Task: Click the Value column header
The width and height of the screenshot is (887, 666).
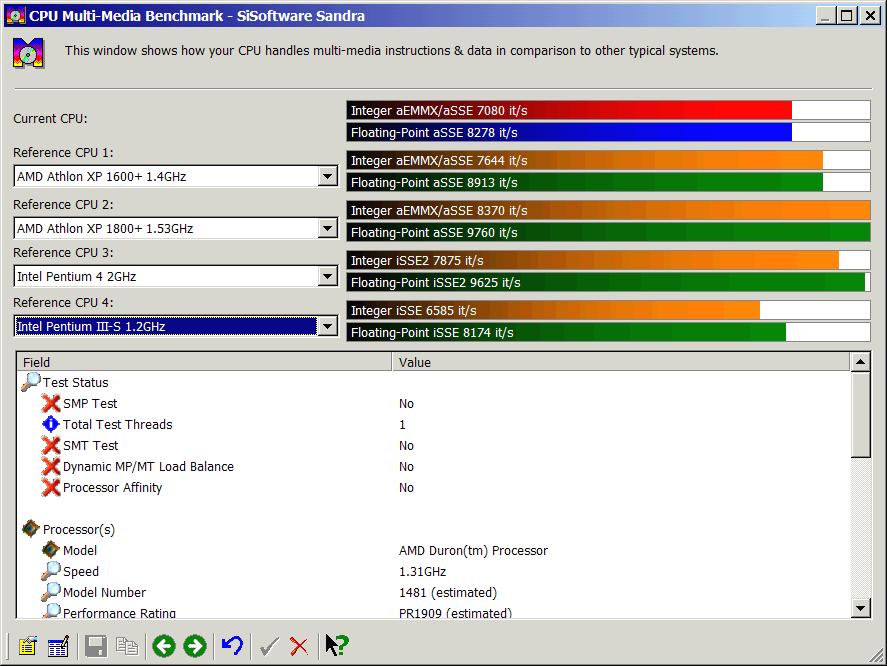Action: [x=621, y=362]
